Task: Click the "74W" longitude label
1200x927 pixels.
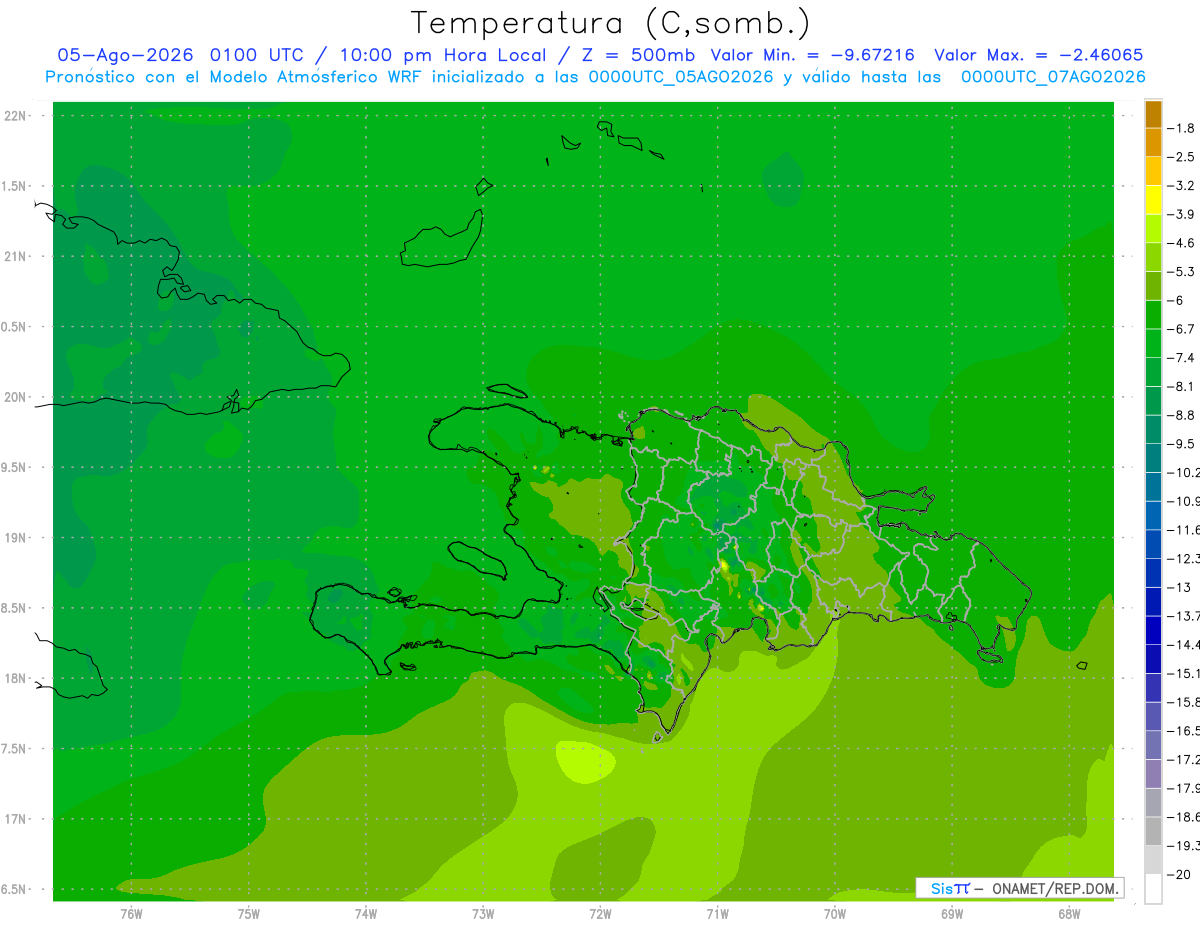Action: coord(365,913)
